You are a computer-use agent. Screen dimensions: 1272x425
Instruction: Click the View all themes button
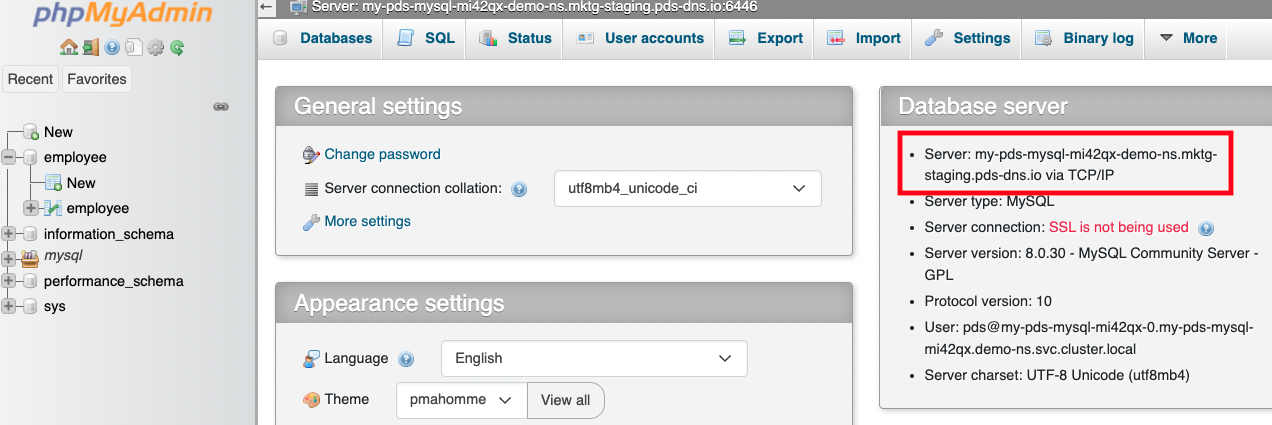[x=566, y=400]
